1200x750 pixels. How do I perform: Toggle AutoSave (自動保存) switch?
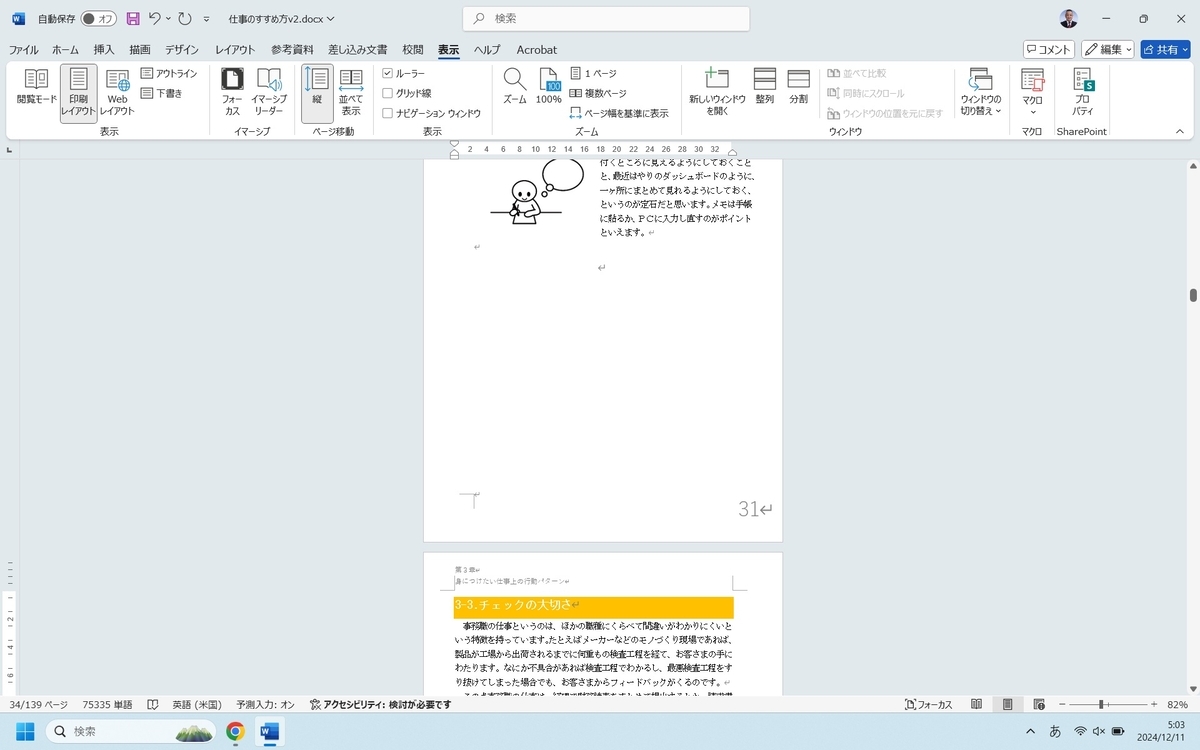[x=98, y=19]
